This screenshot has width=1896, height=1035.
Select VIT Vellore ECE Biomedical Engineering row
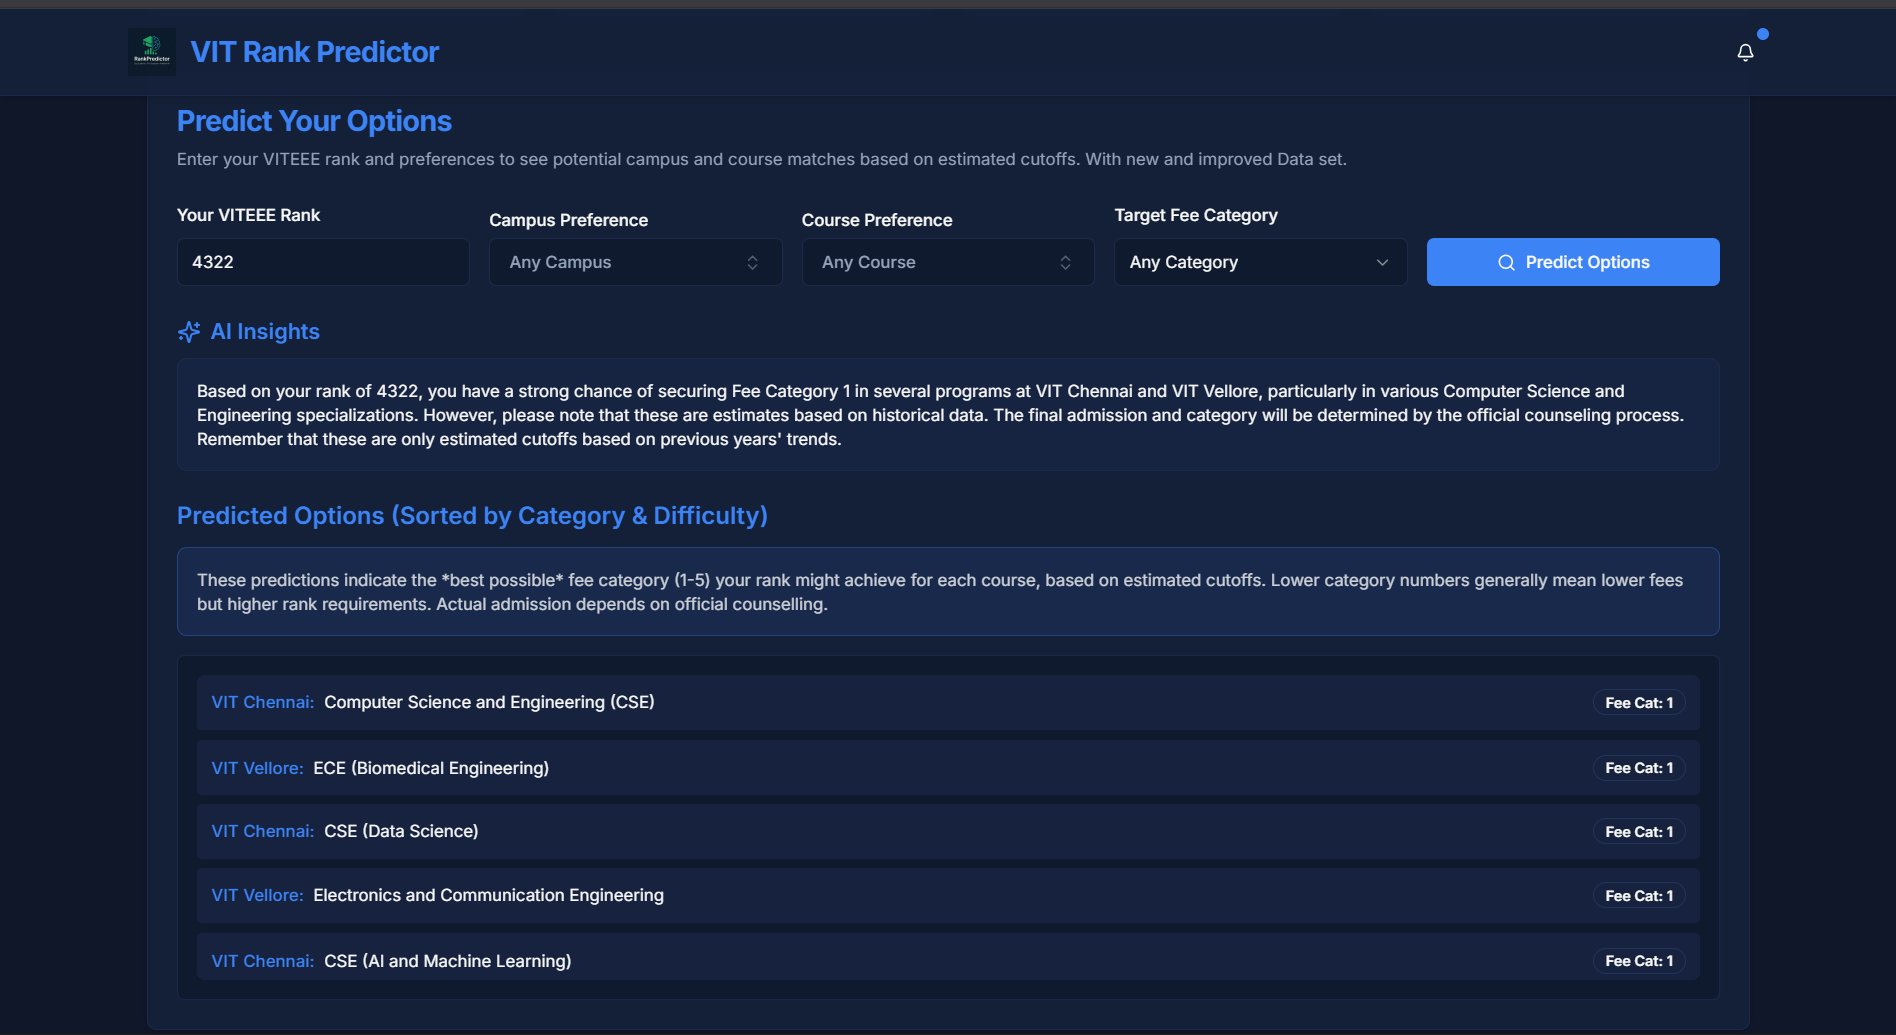(x=946, y=768)
